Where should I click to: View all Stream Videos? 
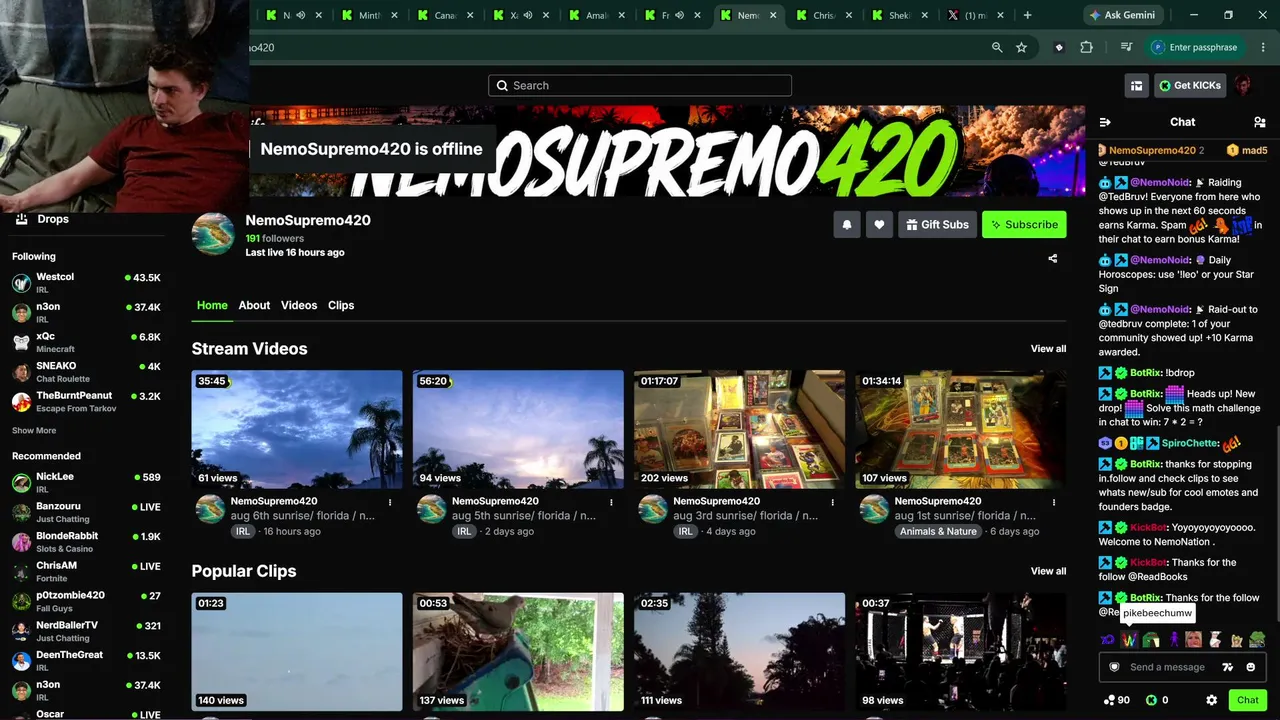click(x=1048, y=349)
